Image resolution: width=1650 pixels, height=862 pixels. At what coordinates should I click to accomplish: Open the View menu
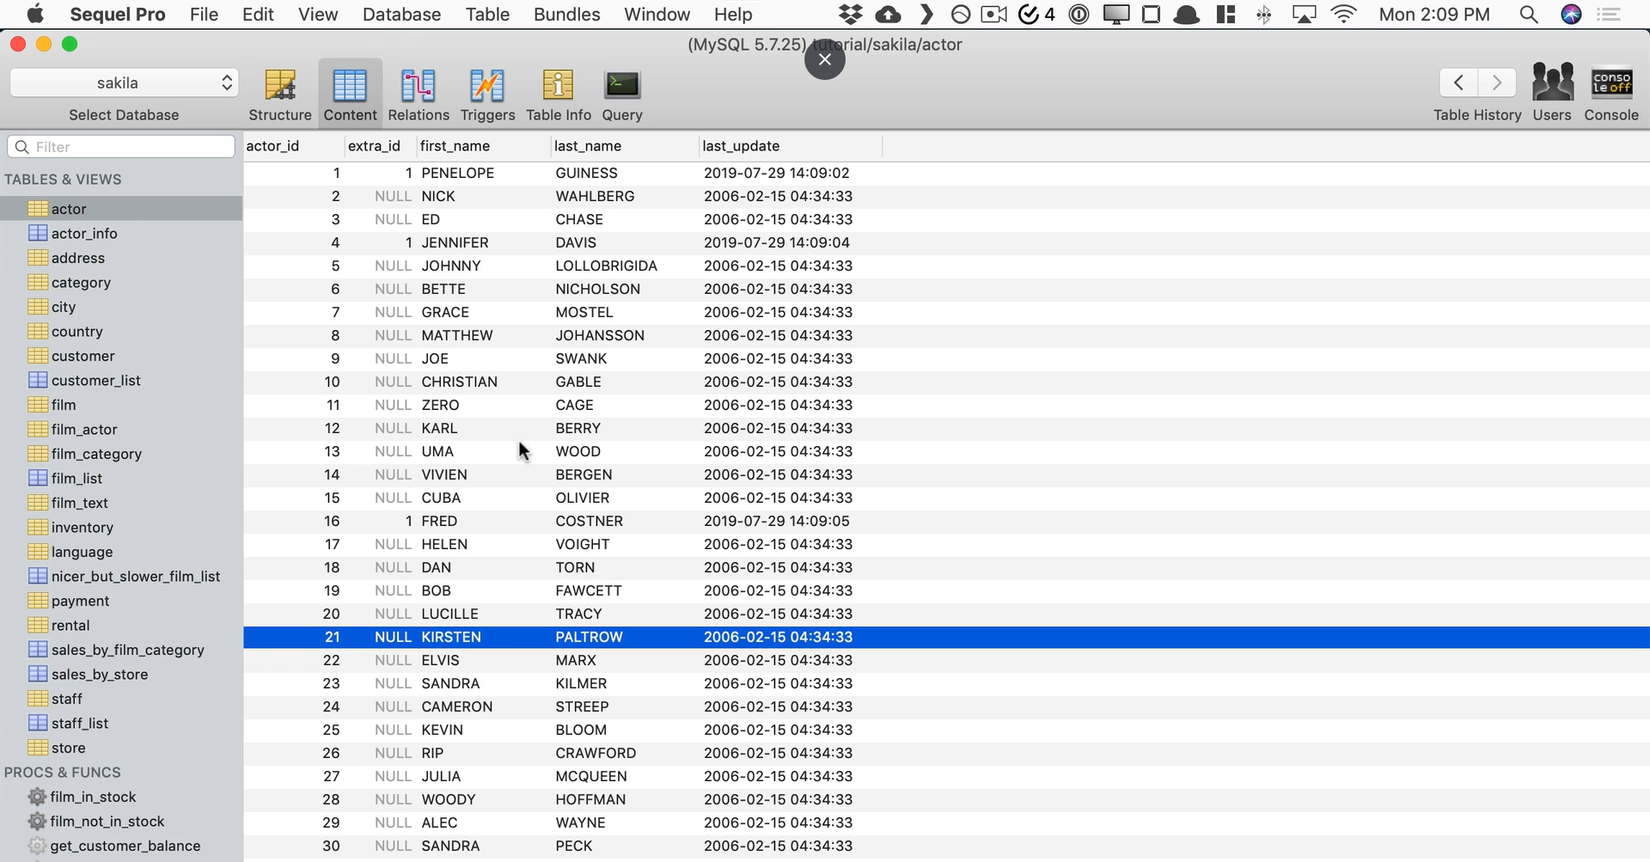pyautogui.click(x=318, y=14)
